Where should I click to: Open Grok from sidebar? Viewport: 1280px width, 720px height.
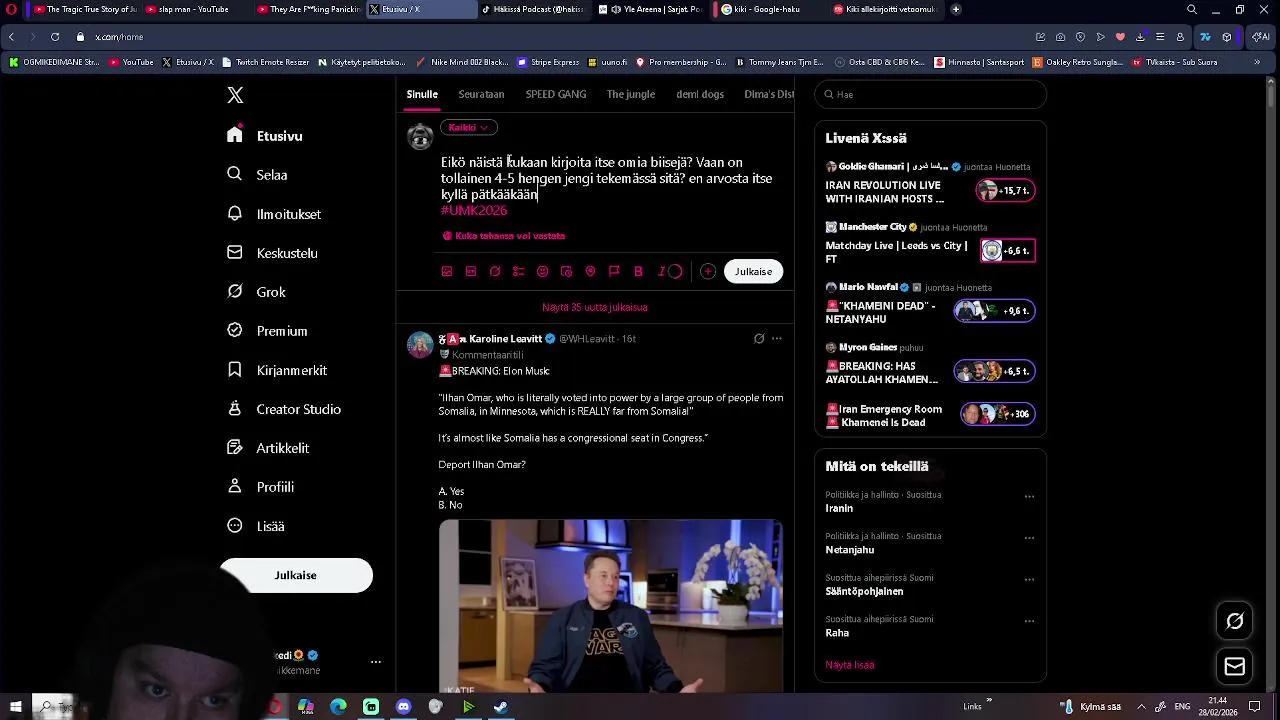point(257,292)
